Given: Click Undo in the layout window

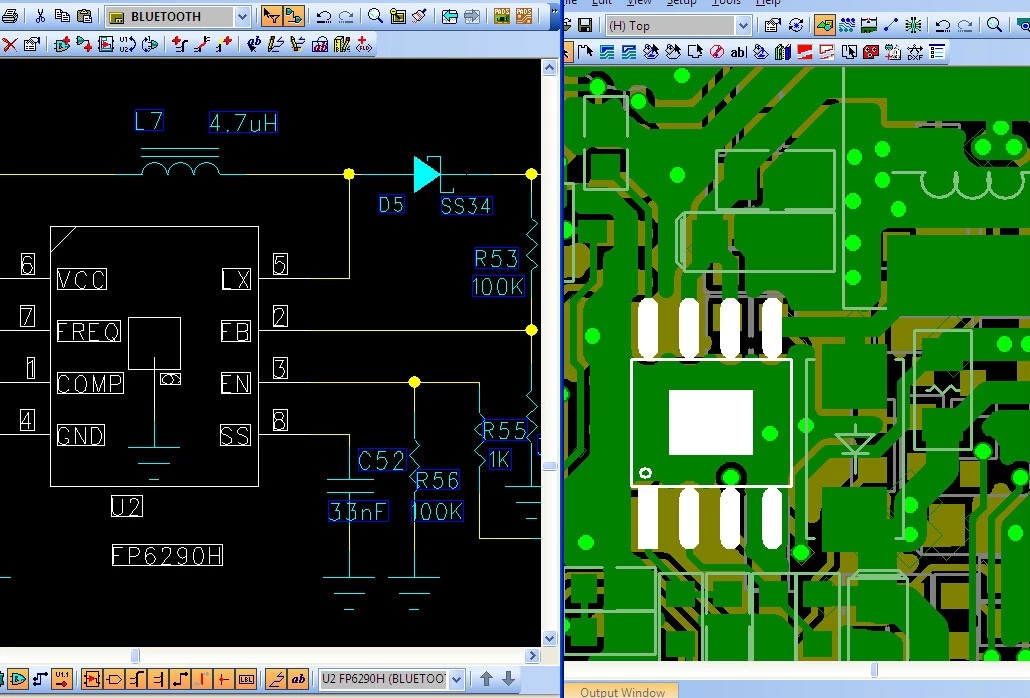Looking at the screenshot, I should click(x=943, y=26).
